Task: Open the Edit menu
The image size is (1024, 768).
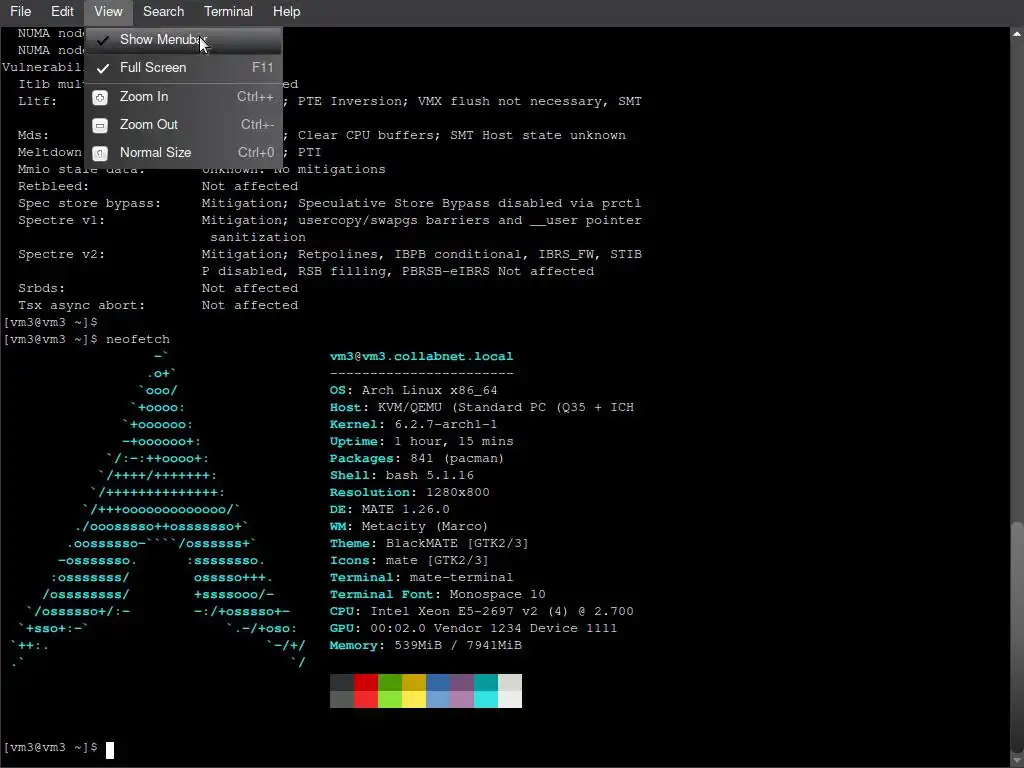Action: 62,12
